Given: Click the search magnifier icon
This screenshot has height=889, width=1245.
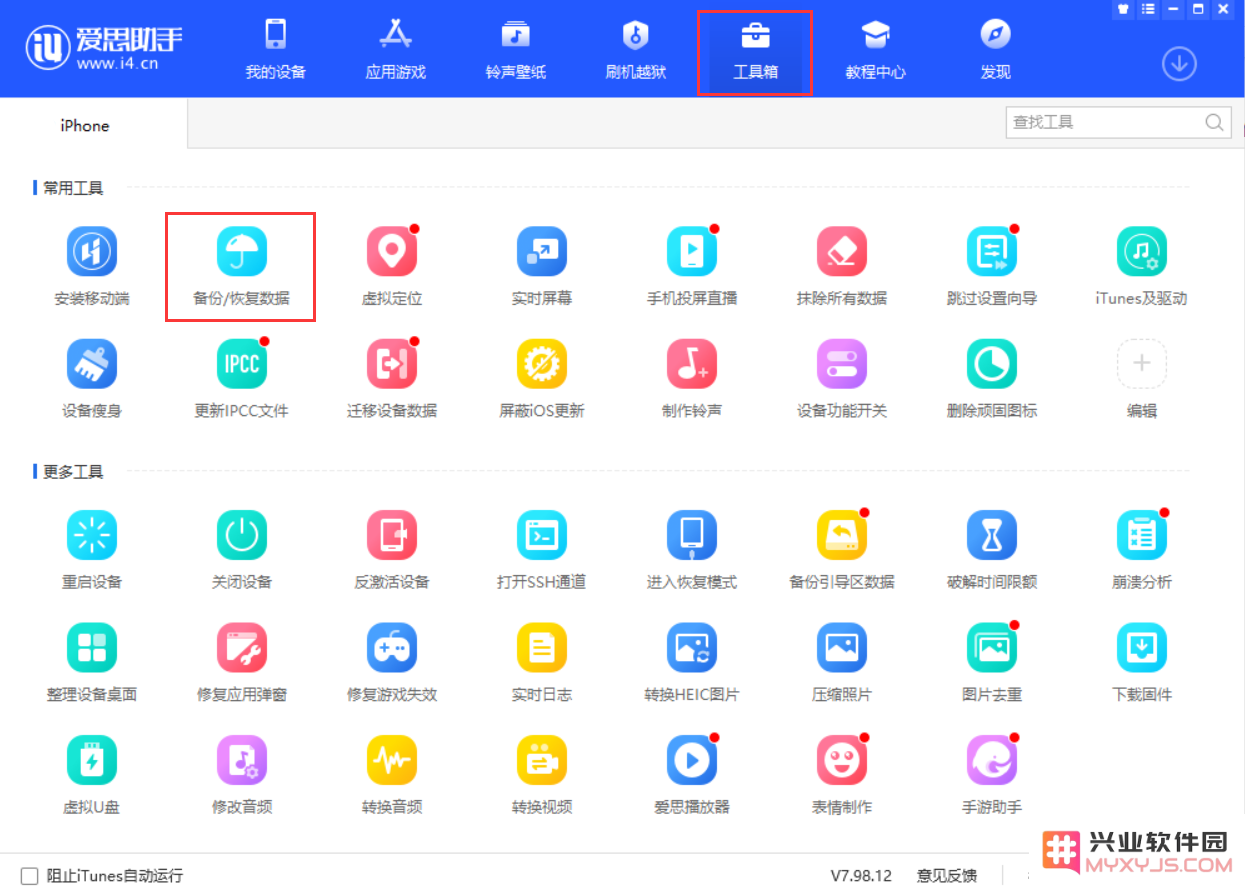Looking at the screenshot, I should pos(1215,122).
